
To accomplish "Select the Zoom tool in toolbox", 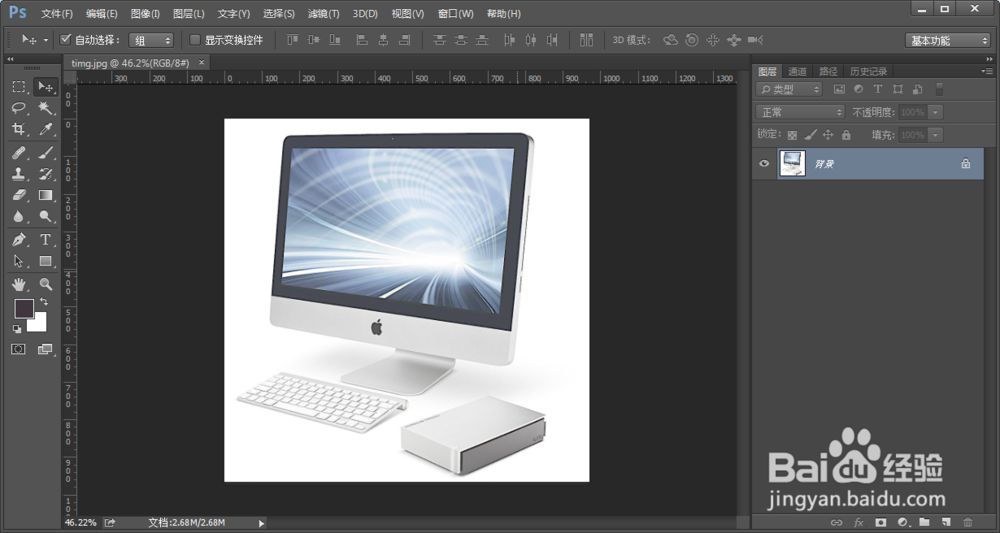I will pyautogui.click(x=45, y=284).
